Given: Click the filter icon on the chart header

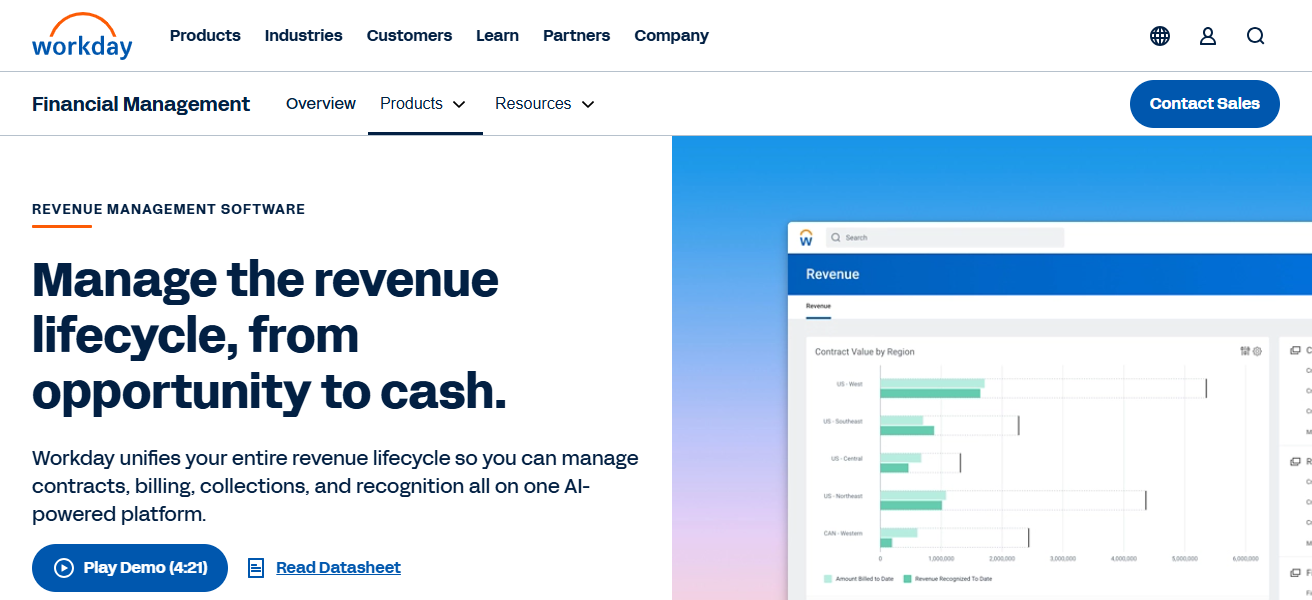Looking at the screenshot, I should click(1243, 351).
